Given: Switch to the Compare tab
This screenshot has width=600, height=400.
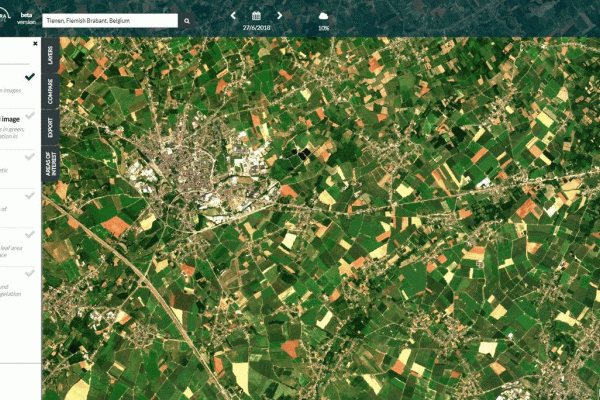Looking at the screenshot, I should (x=51, y=90).
